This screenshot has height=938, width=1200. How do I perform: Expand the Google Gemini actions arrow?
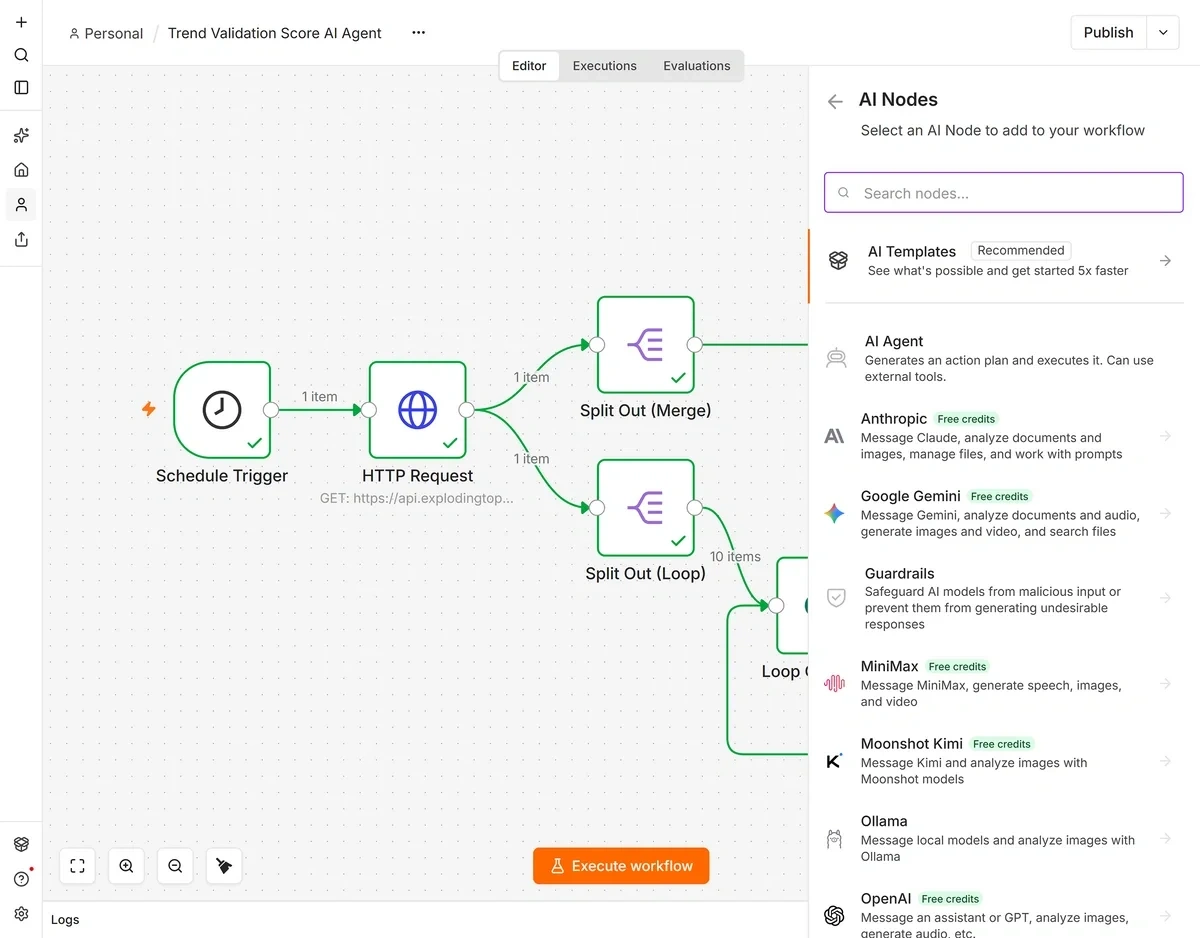click(x=1165, y=514)
